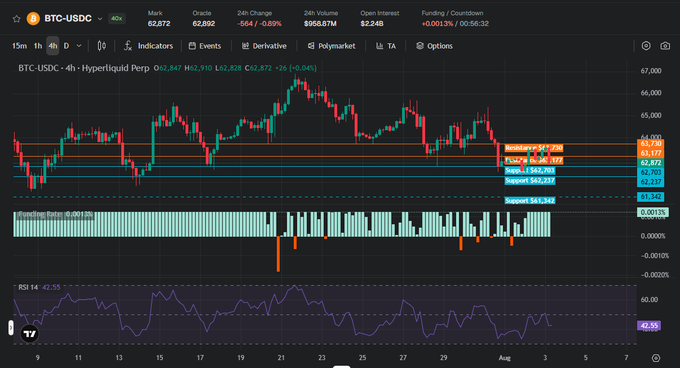Click the BTC-USDC 4h Hyperliquid Perp title

pyautogui.click(x=84, y=68)
